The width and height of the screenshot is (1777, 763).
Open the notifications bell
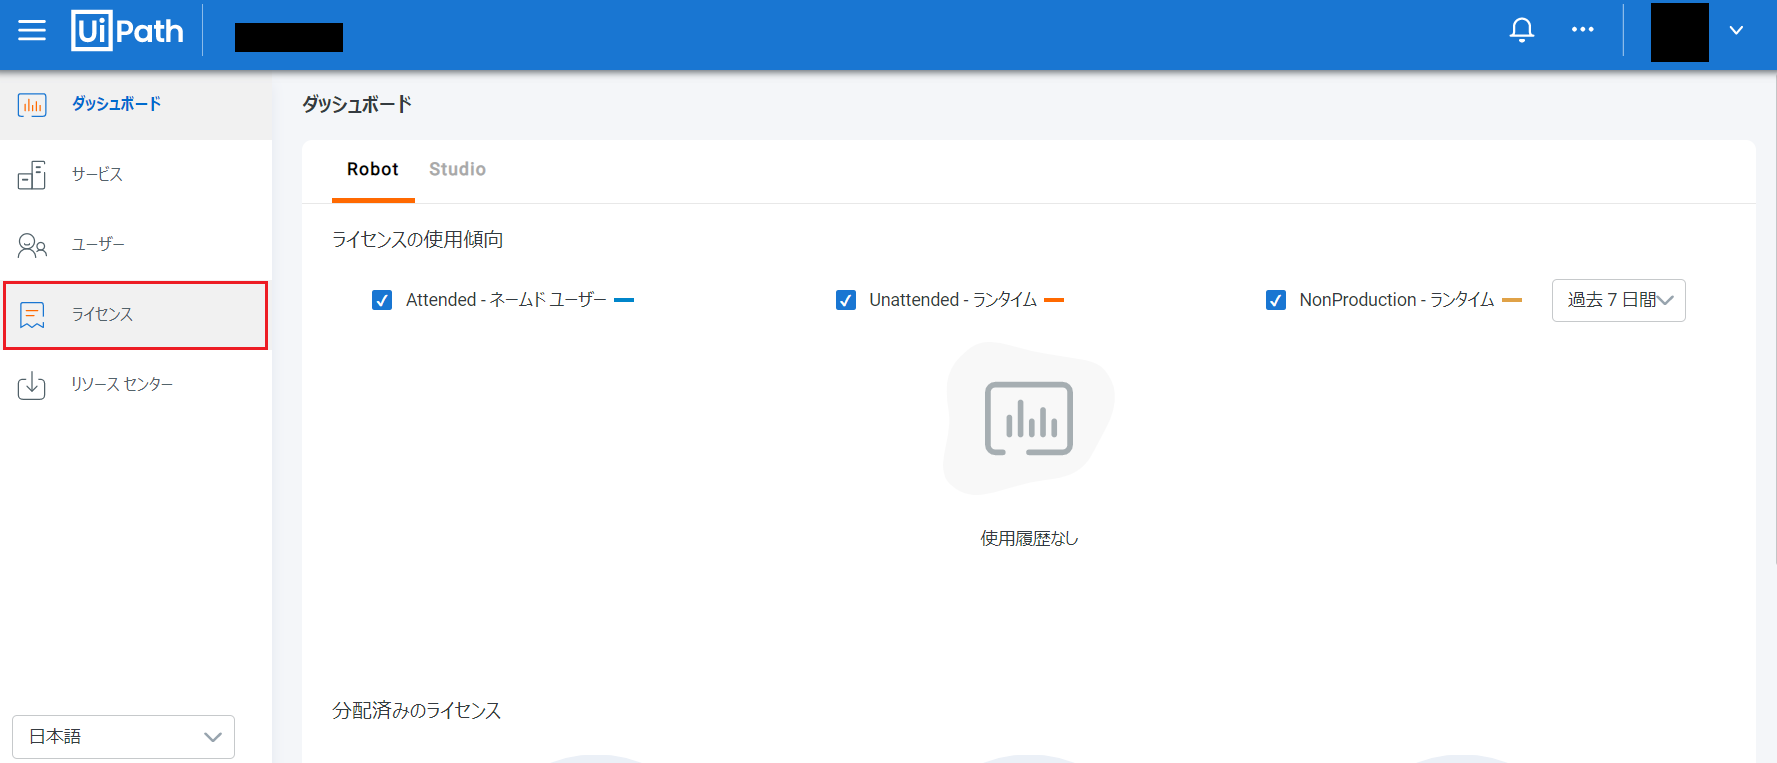(x=1522, y=30)
